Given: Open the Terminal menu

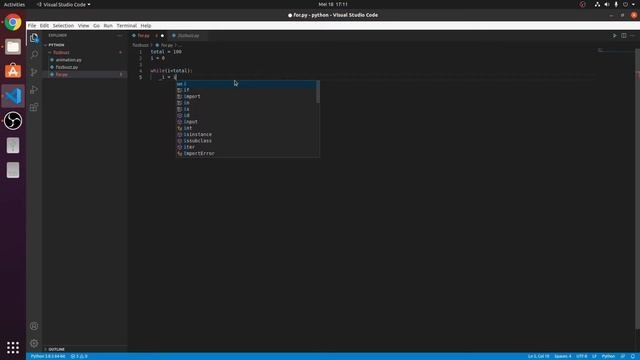Looking at the screenshot, I should pos(127,26).
